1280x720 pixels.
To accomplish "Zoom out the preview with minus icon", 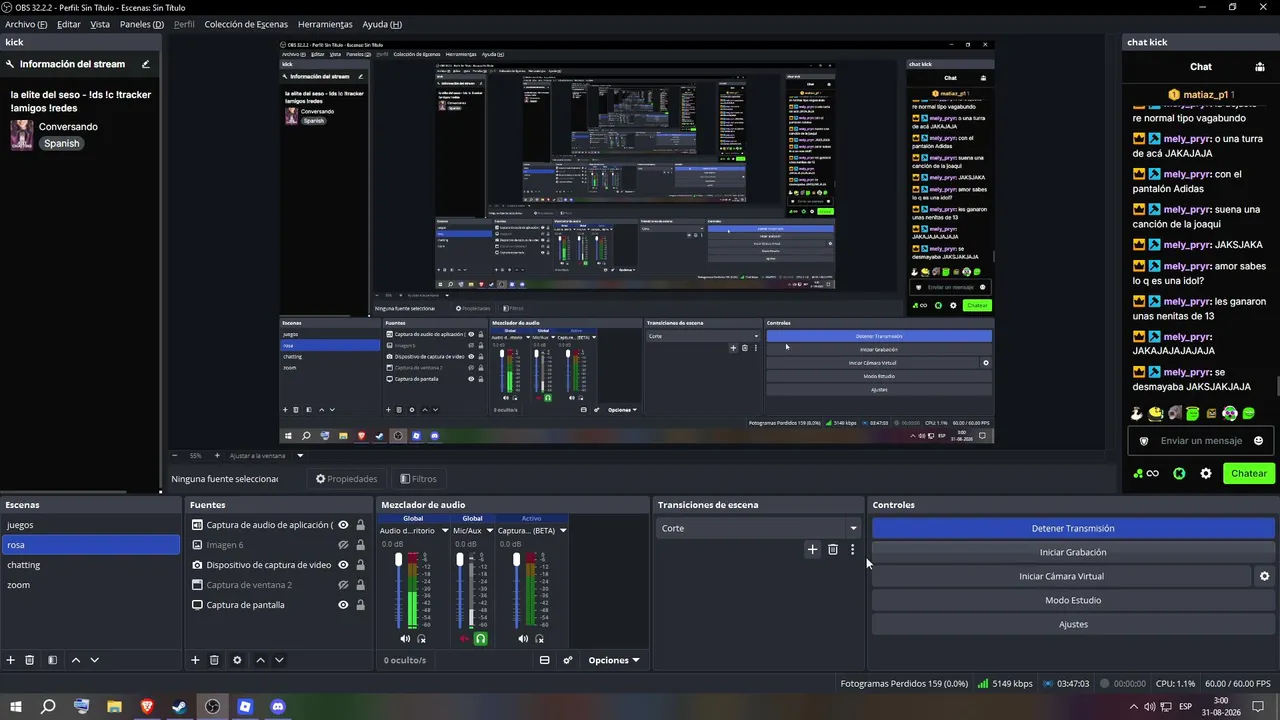I will click(175, 456).
